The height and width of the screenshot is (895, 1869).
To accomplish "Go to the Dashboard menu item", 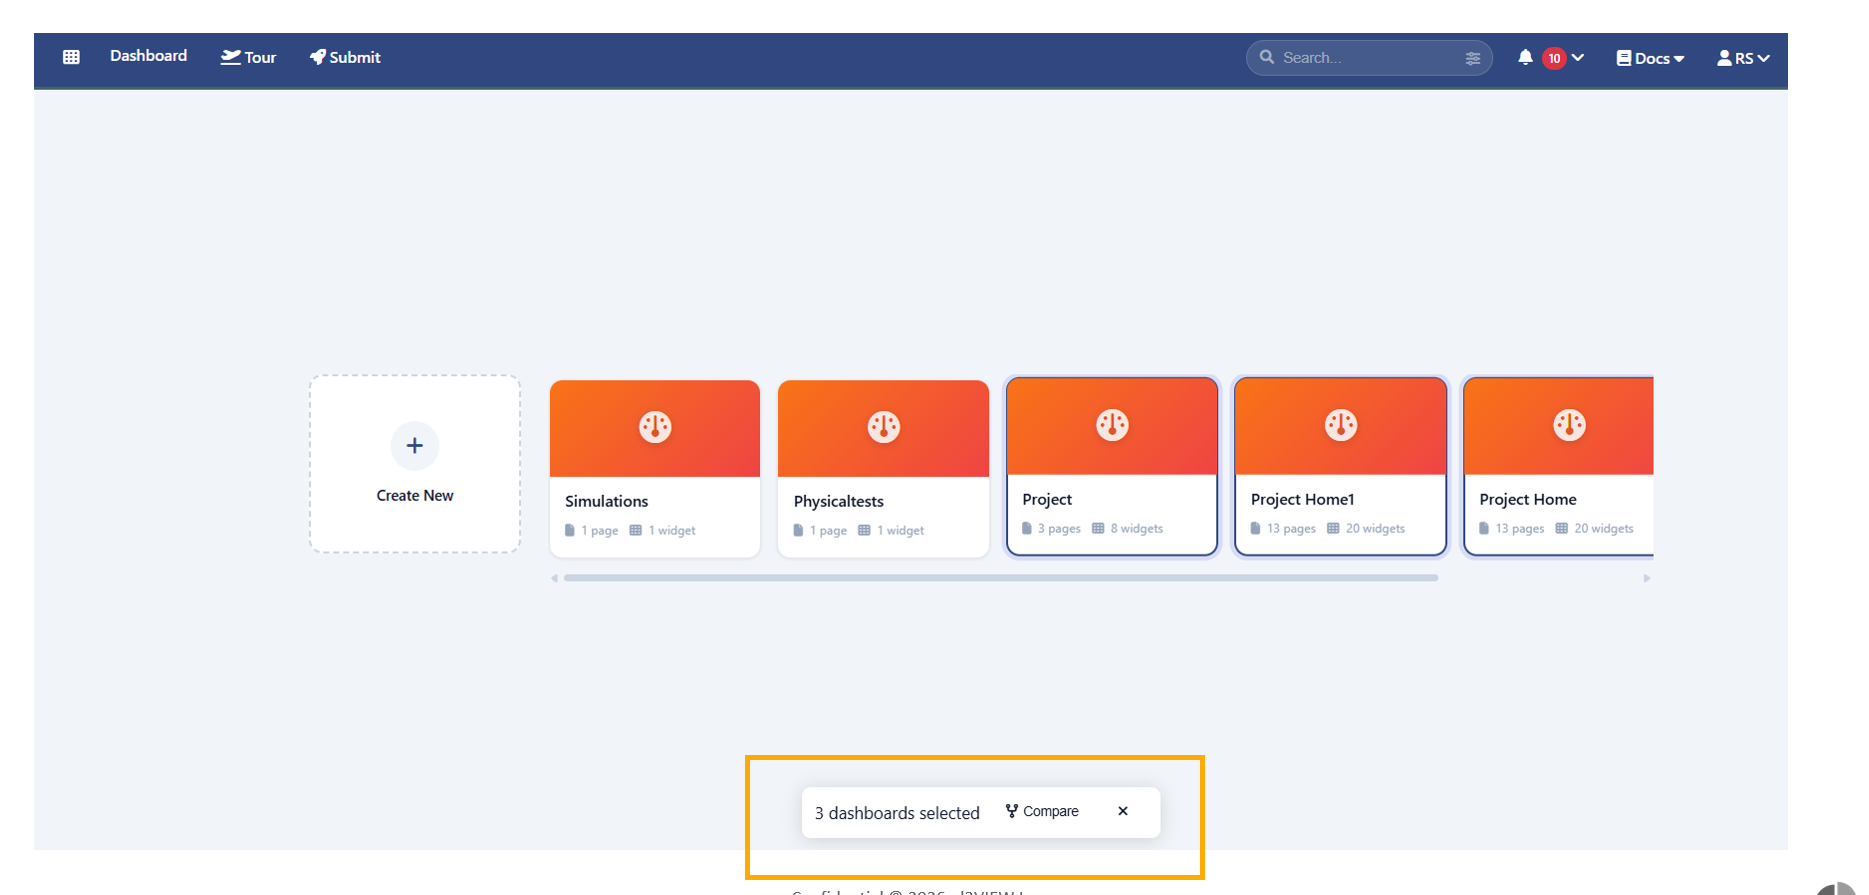I will pyautogui.click(x=148, y=56).
